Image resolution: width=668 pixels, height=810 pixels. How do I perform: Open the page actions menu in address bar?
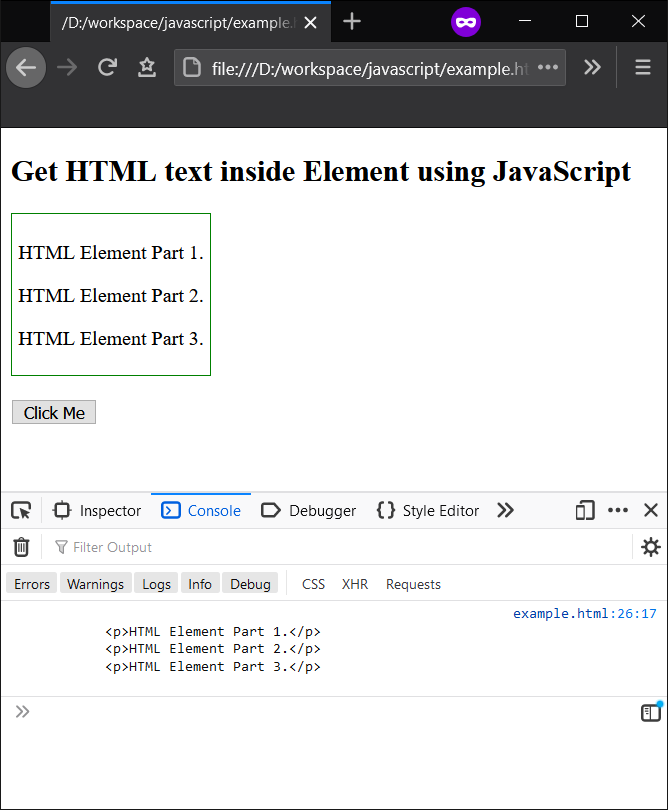548,68
